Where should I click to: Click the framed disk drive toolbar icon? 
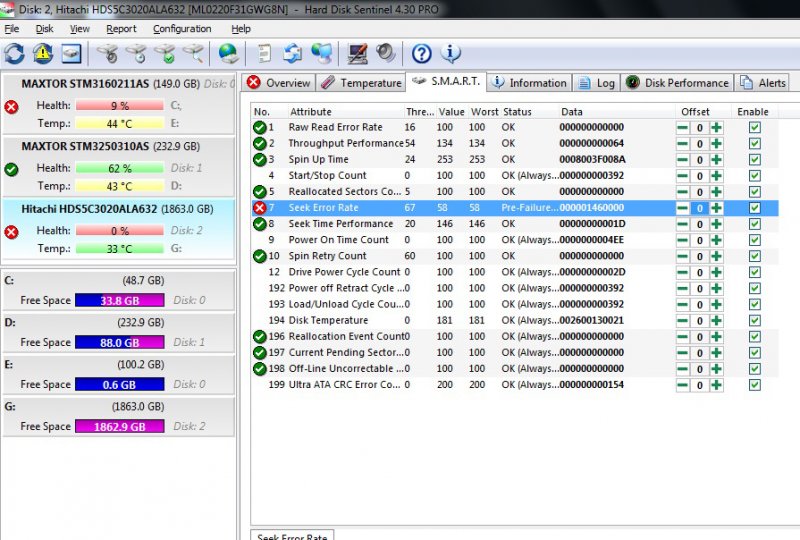point(71,53)
